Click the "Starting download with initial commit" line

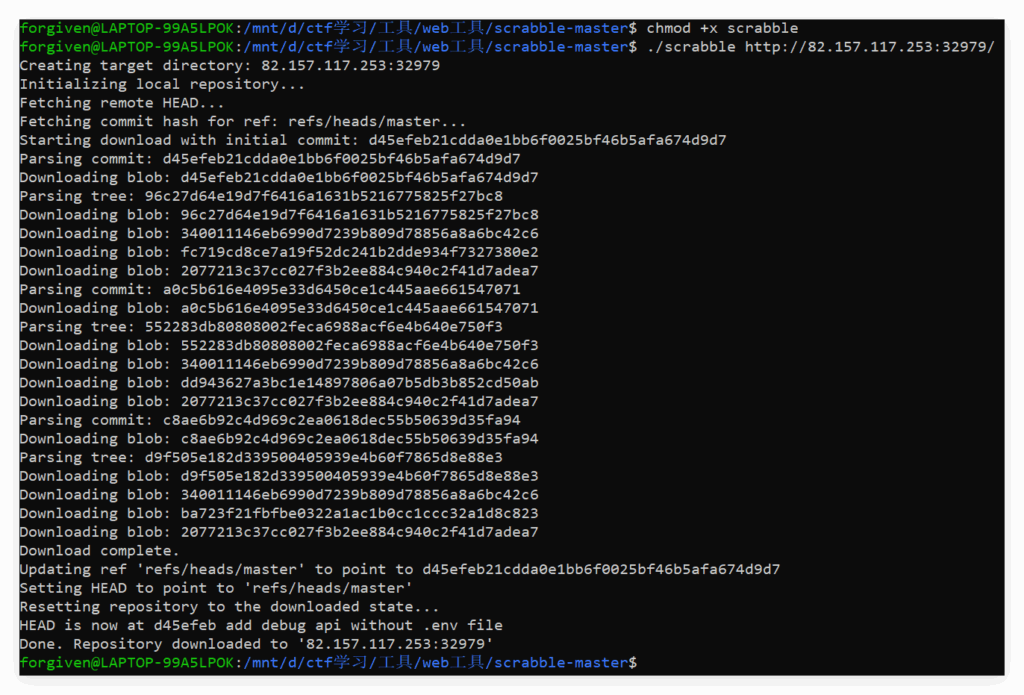(x=372, y=140)
